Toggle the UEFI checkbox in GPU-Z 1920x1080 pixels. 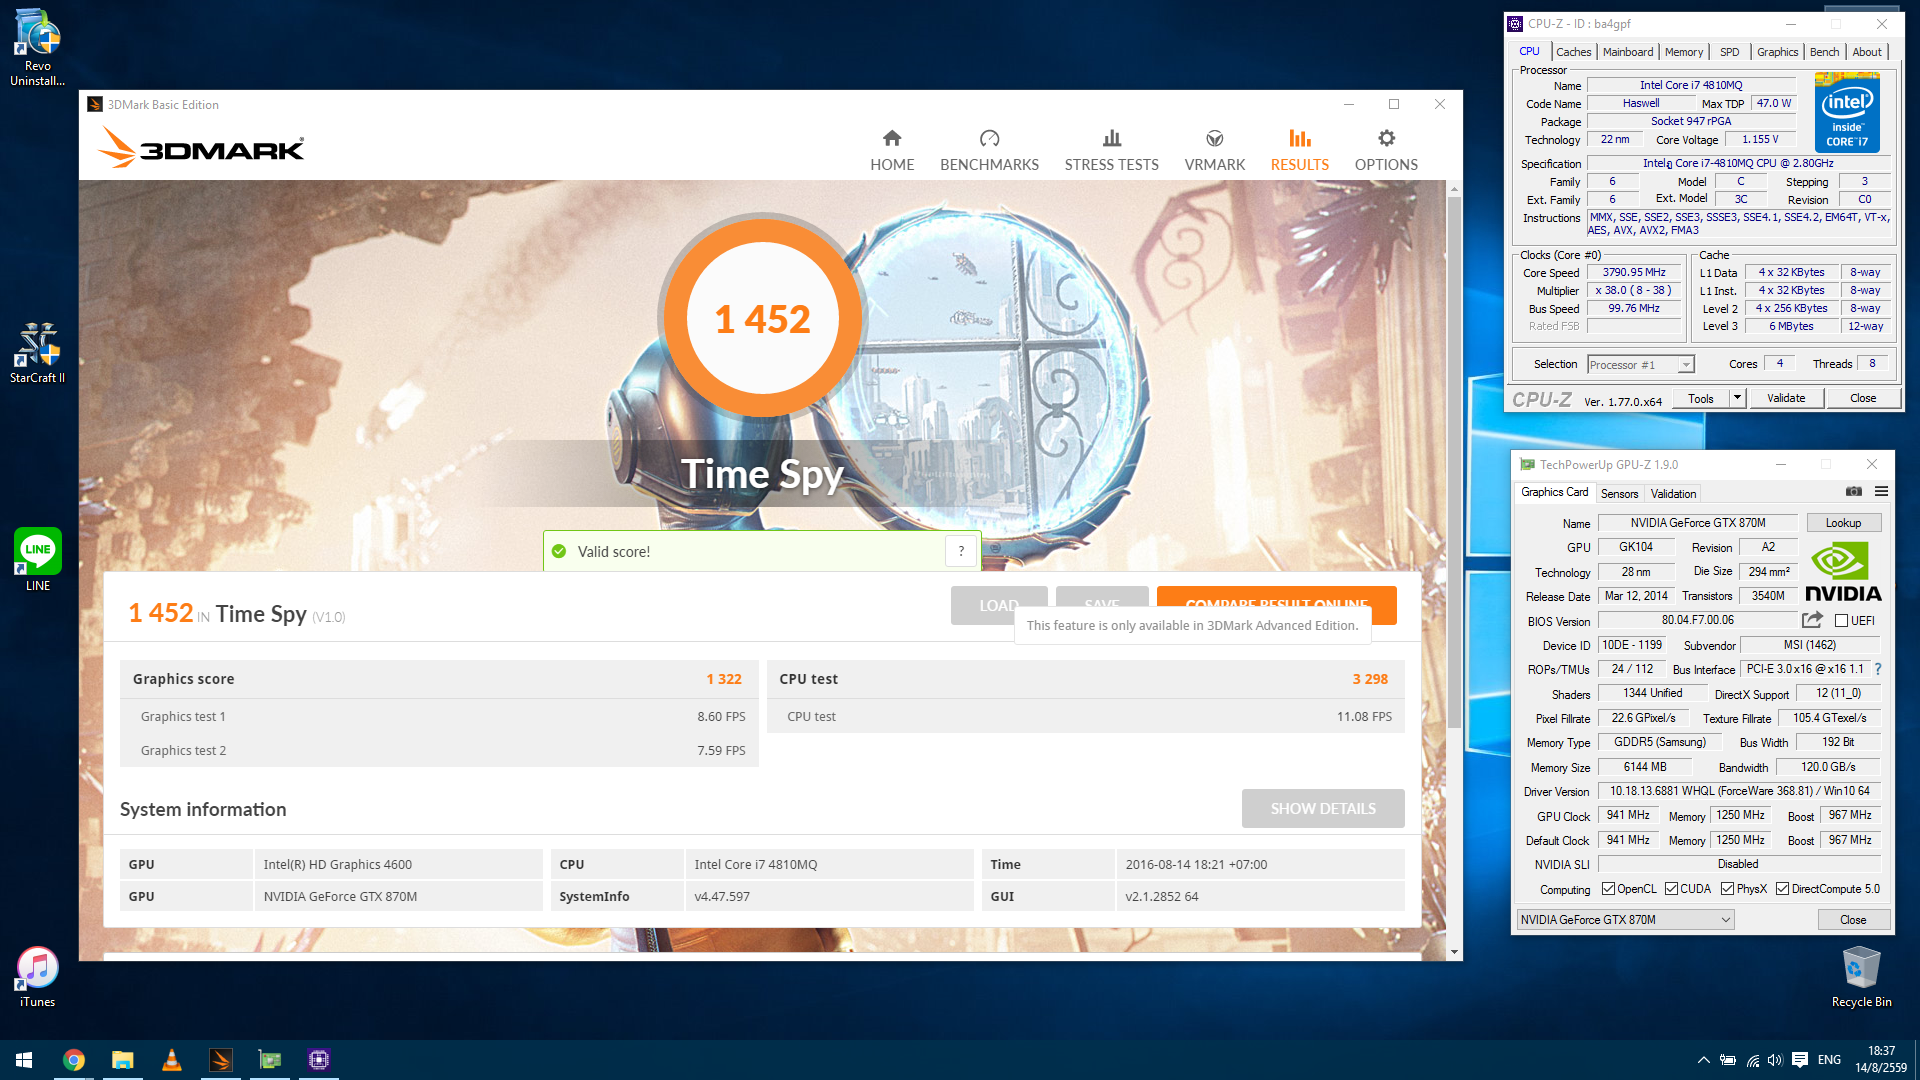point(1841,621)
